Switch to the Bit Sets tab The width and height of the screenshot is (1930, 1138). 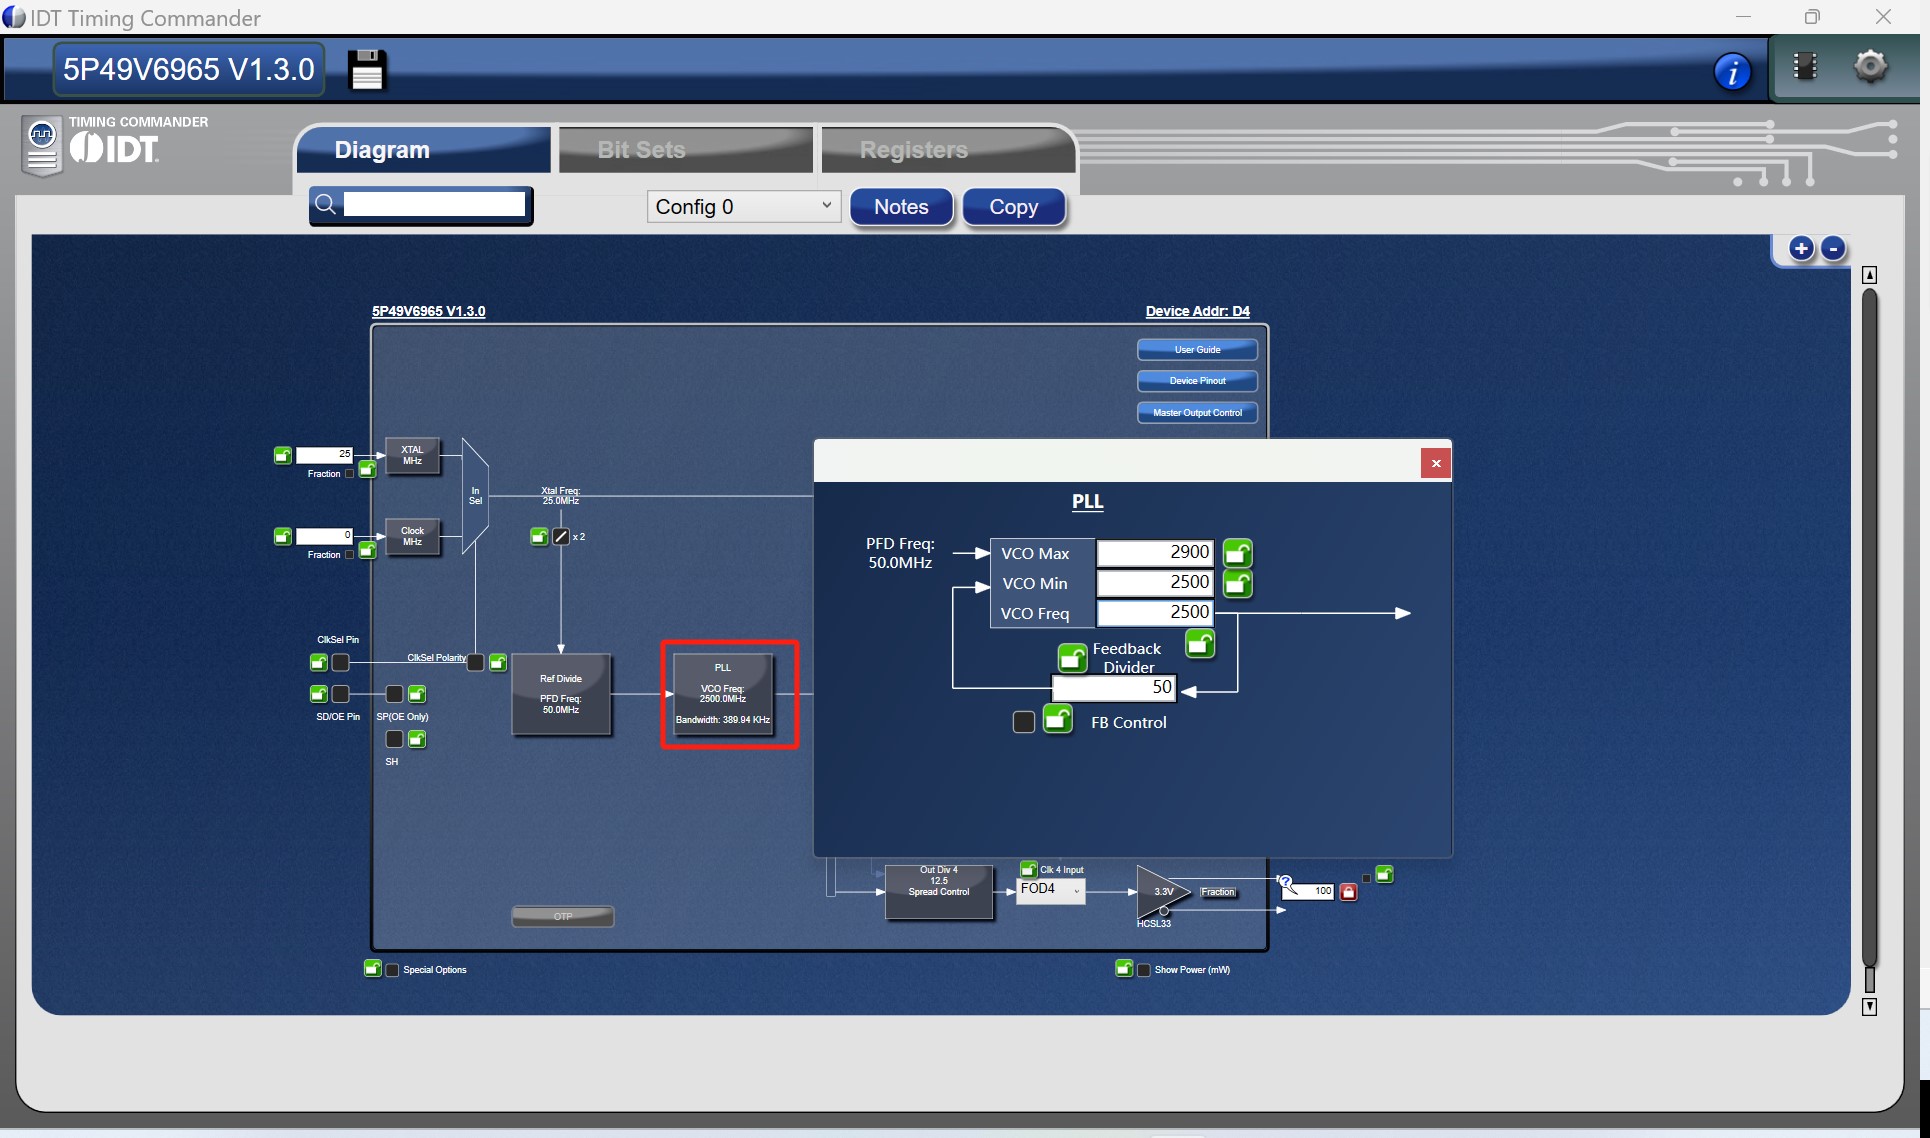(685, 150)
